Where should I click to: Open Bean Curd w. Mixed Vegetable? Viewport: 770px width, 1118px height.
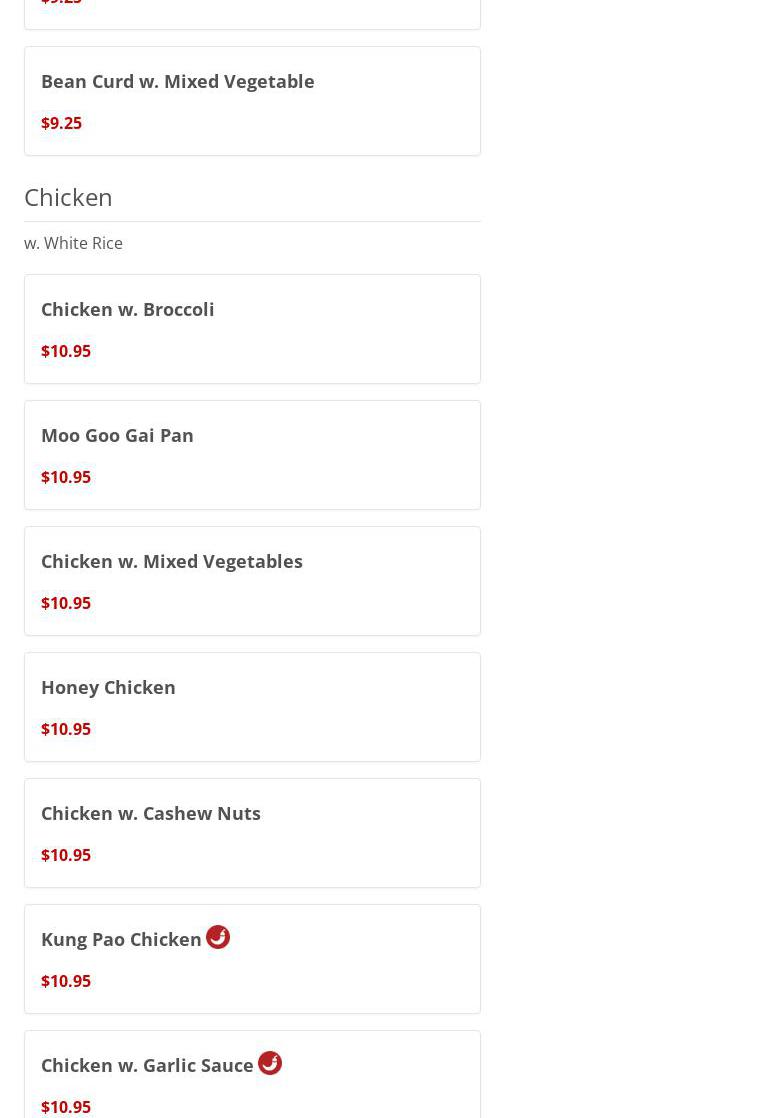tap(178, 81)
